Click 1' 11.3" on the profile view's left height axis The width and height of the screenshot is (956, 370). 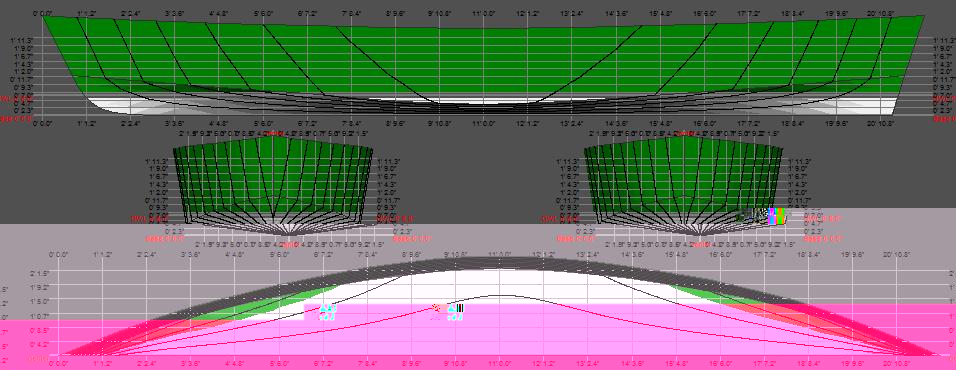[22, 40]
